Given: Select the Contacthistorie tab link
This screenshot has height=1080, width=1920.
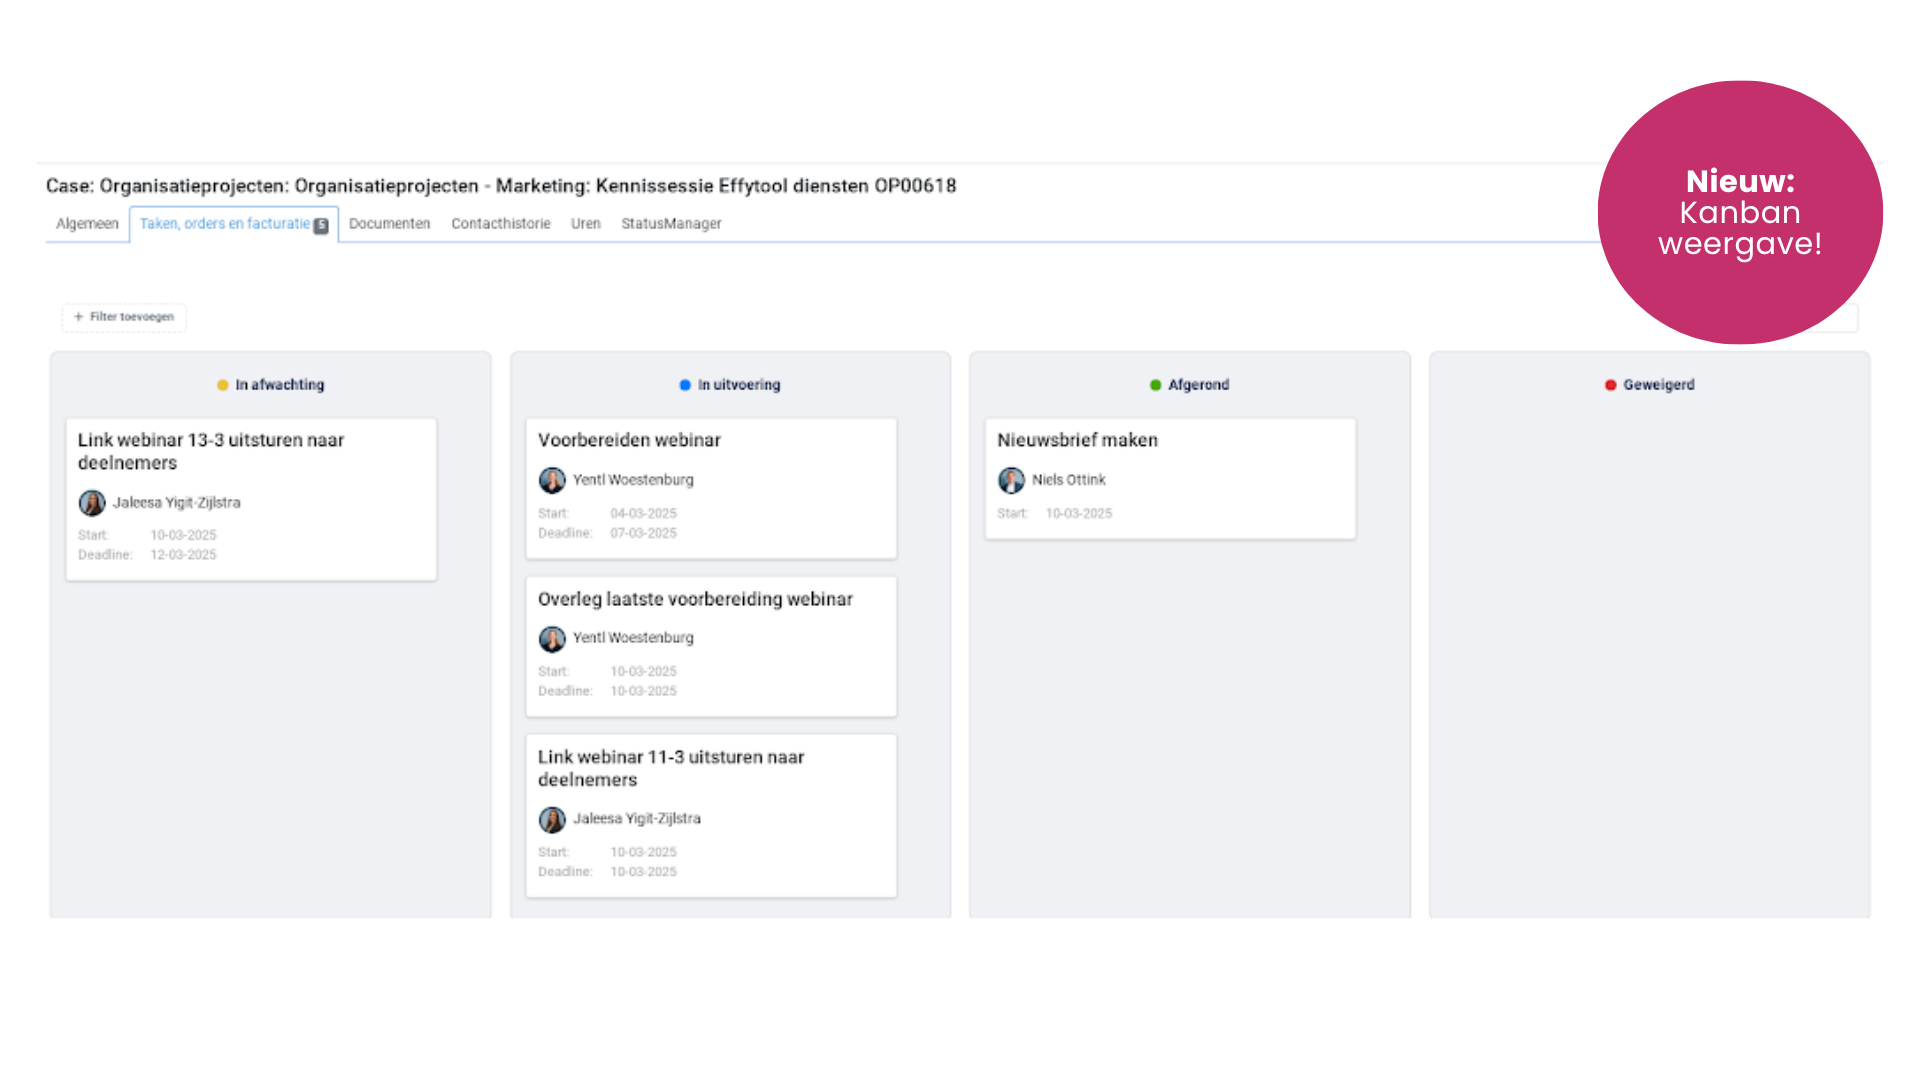Looking at the screenshot, I should coord(500,223).
